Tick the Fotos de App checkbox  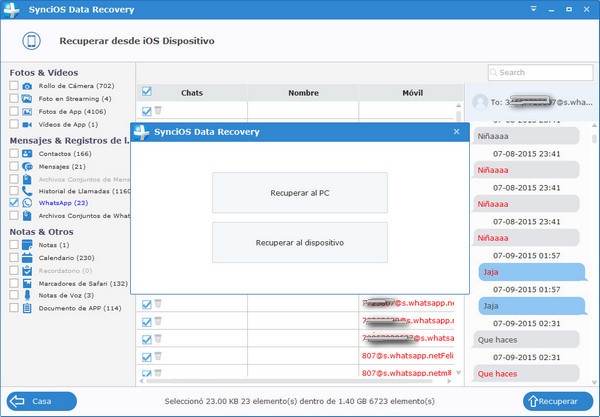14,111
